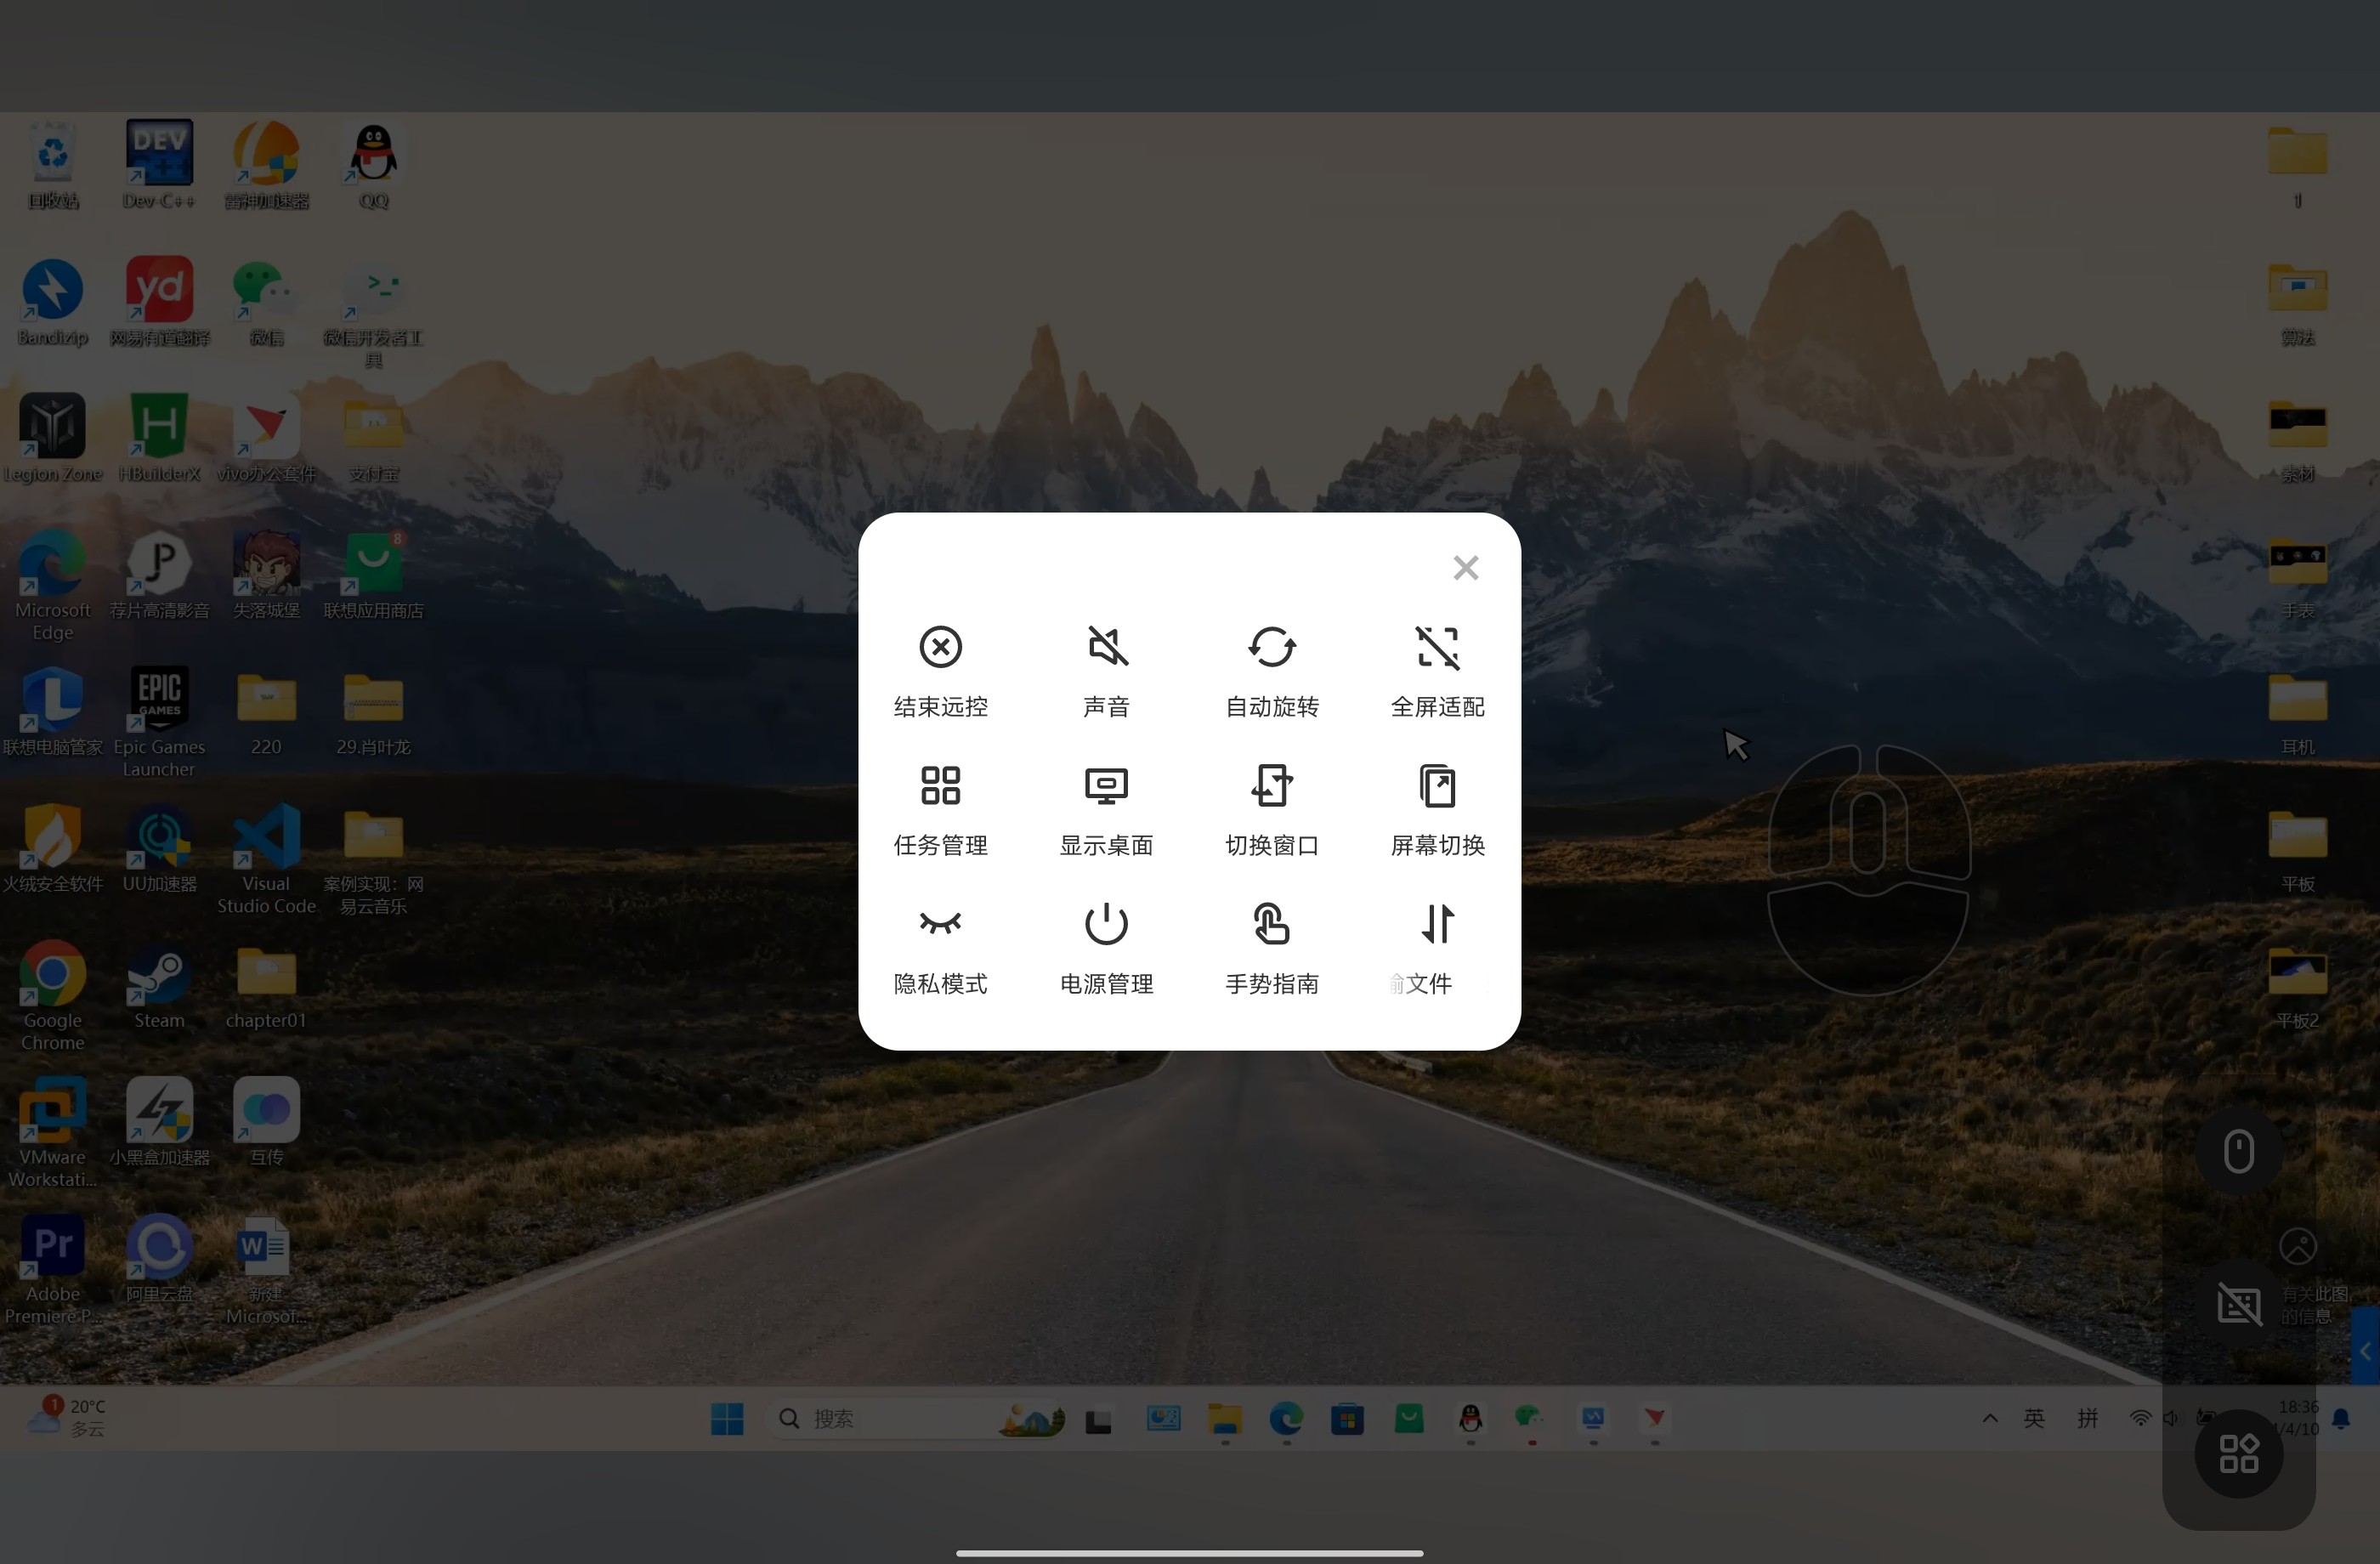Select the Steam desktop icon

(x=159, y=985)
